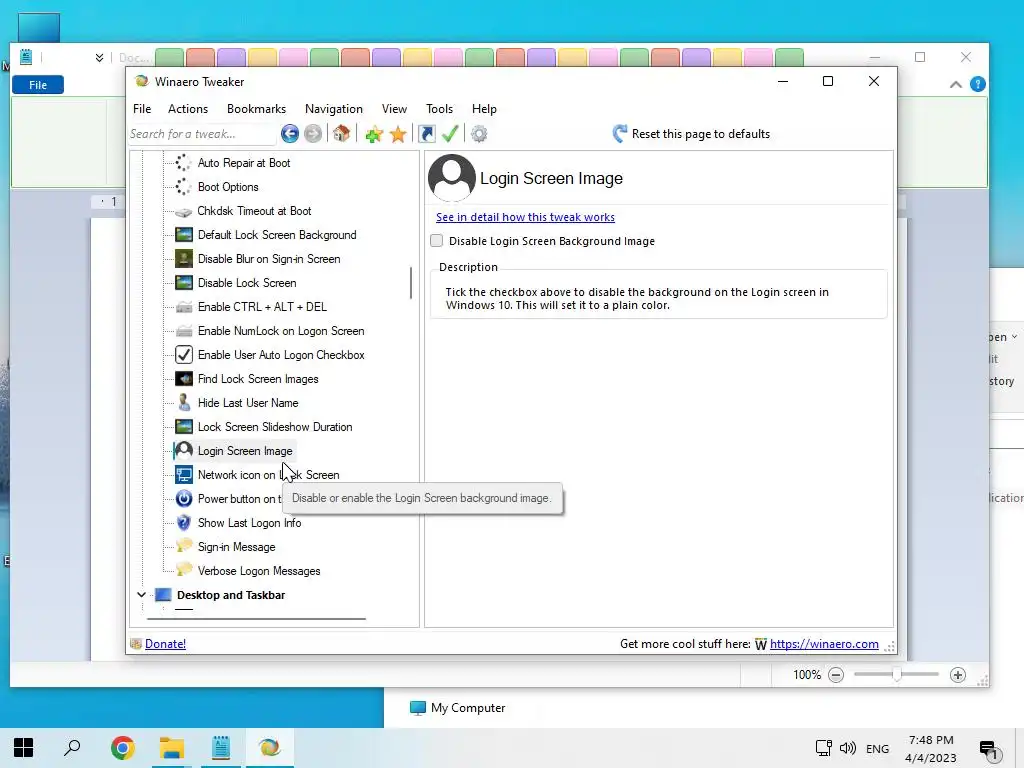The height and width of the screenshot is (768, 1024).
Task: Click the Windows Start button
Action: pos(24,747)
